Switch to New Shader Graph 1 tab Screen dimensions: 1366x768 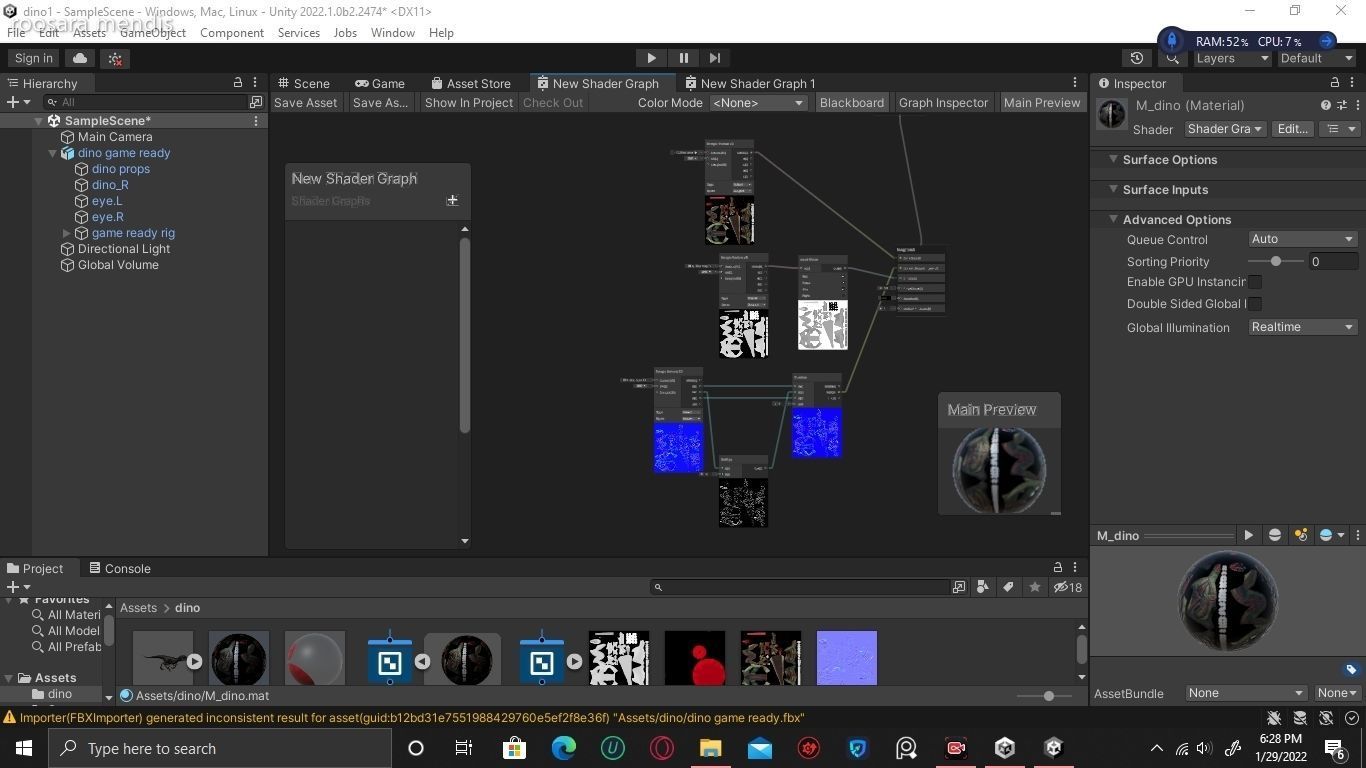750,83
